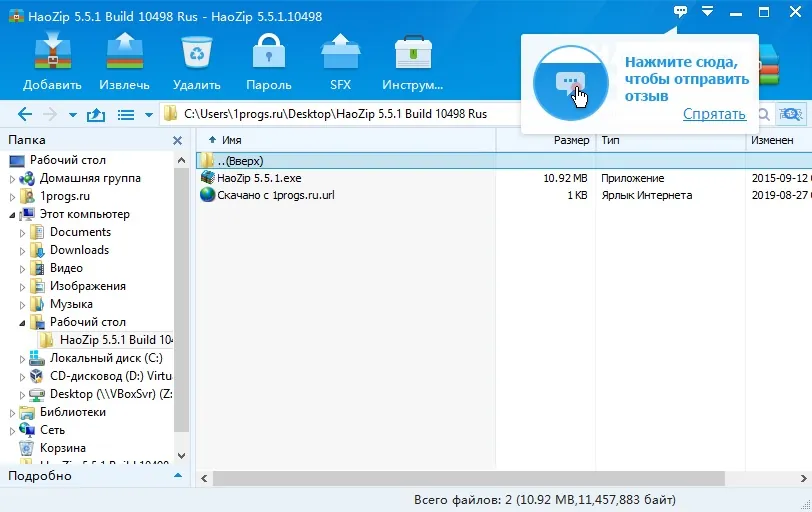This screenshot has height=512, width=812.
Task: Select Desktop (\\VBoxSvr) network drive
Action: tap(111, 394)
